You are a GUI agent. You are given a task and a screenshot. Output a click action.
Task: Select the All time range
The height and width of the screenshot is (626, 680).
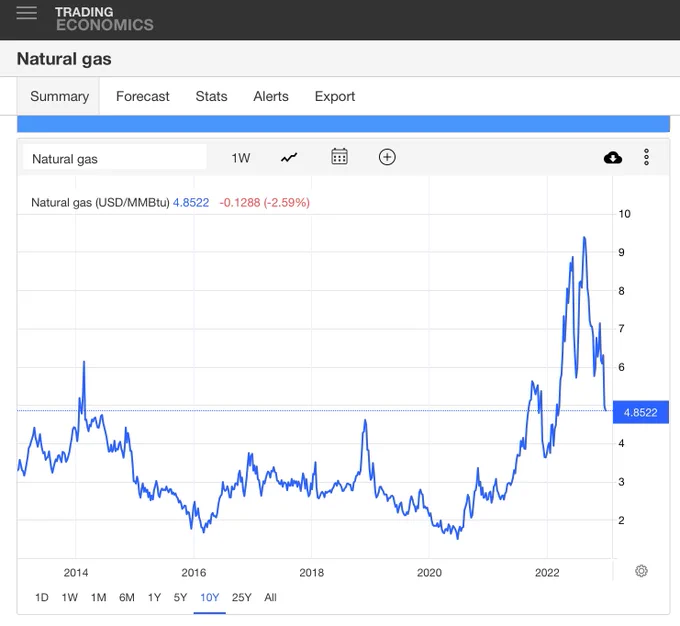click(270, 597)
